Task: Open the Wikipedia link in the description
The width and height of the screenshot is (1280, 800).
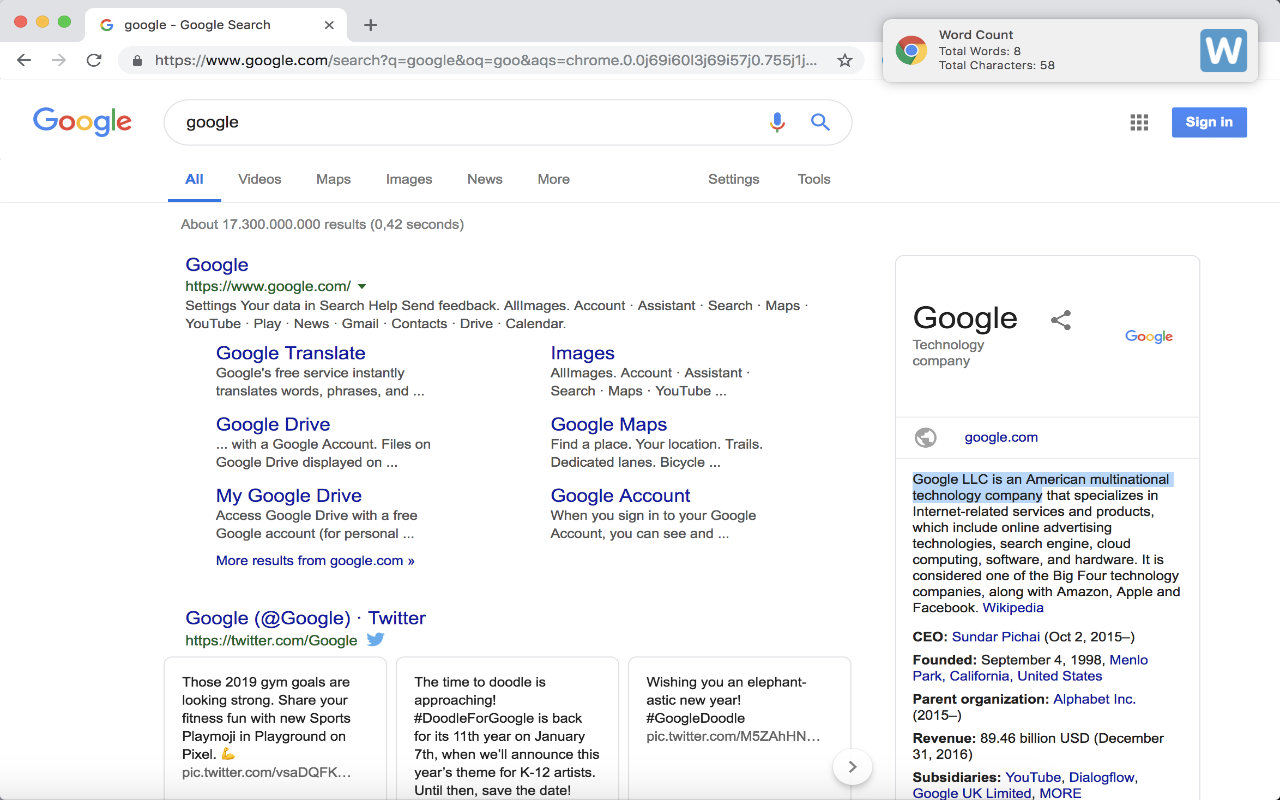Action: pos(1013,607)
